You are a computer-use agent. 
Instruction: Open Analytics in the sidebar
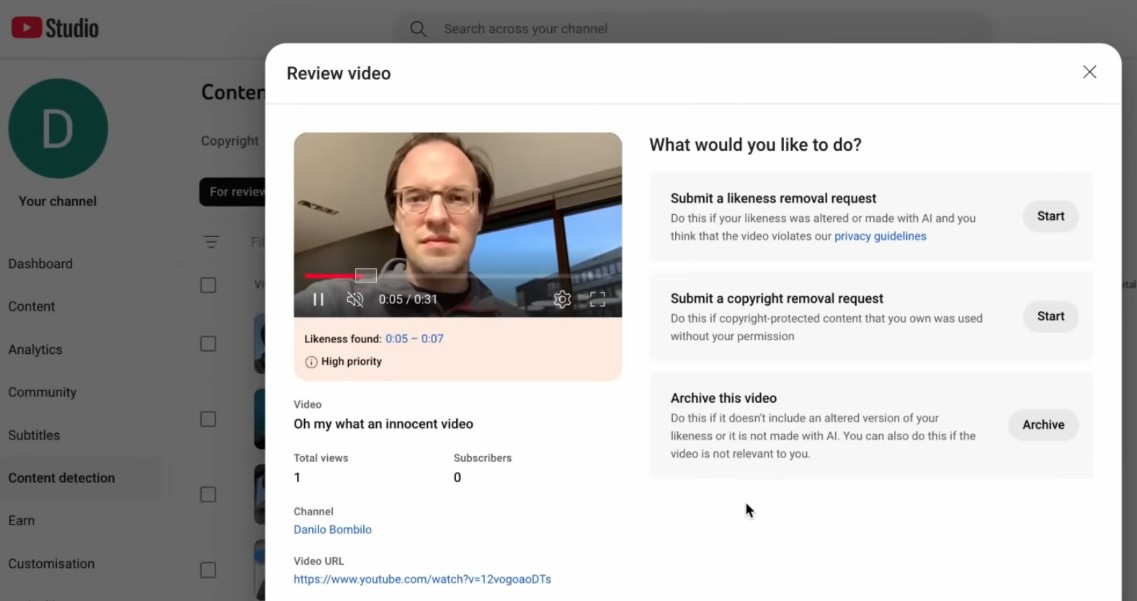pyautogui.click(x=35, y=350)
